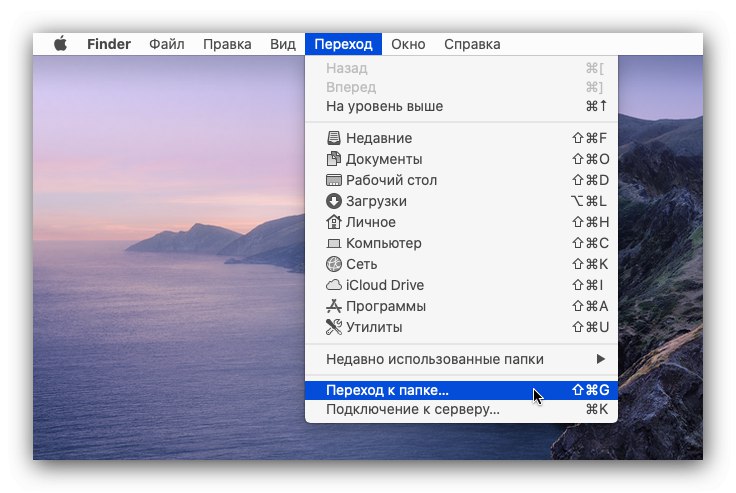Go to Рабочий стол
This screenshot has width=736, height=493.
click(x=461, y=180)
